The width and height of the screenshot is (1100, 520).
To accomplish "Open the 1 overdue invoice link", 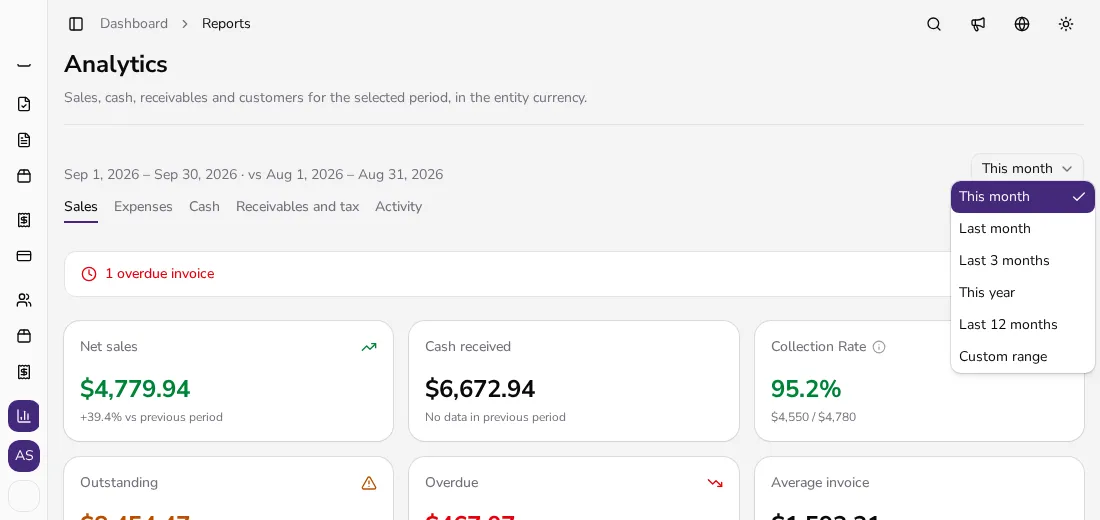I will click(x=160, y=274).
